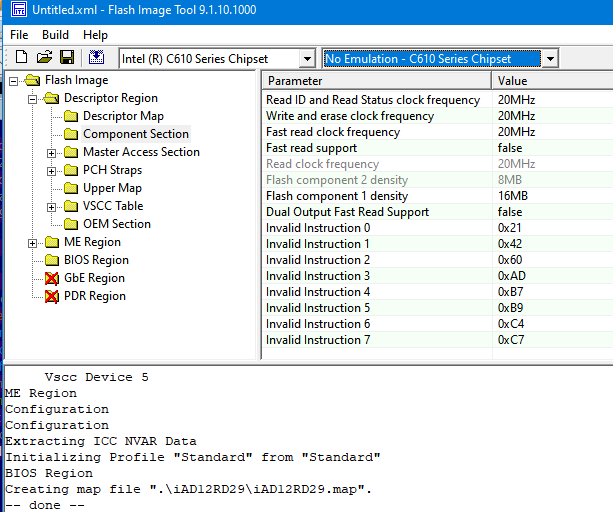This screenshot has height=512, width=613.
Task: Click the PCH Straps folder icon
Action: [71, 170]
